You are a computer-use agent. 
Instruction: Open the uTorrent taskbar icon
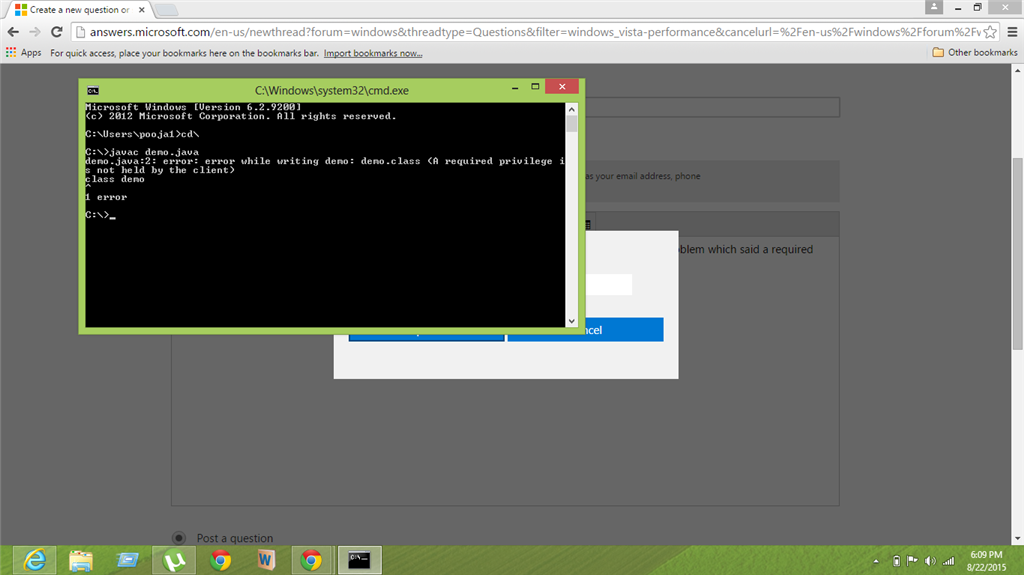(x=174, y=561)
